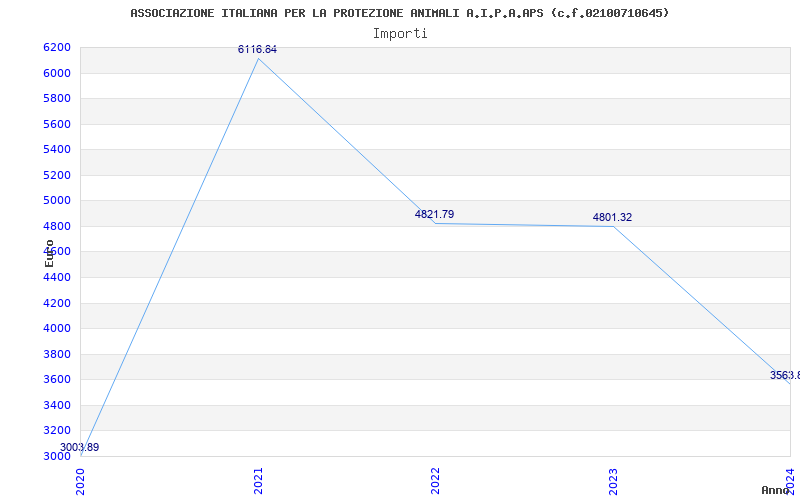Select the 3003.89 data label

80,447
